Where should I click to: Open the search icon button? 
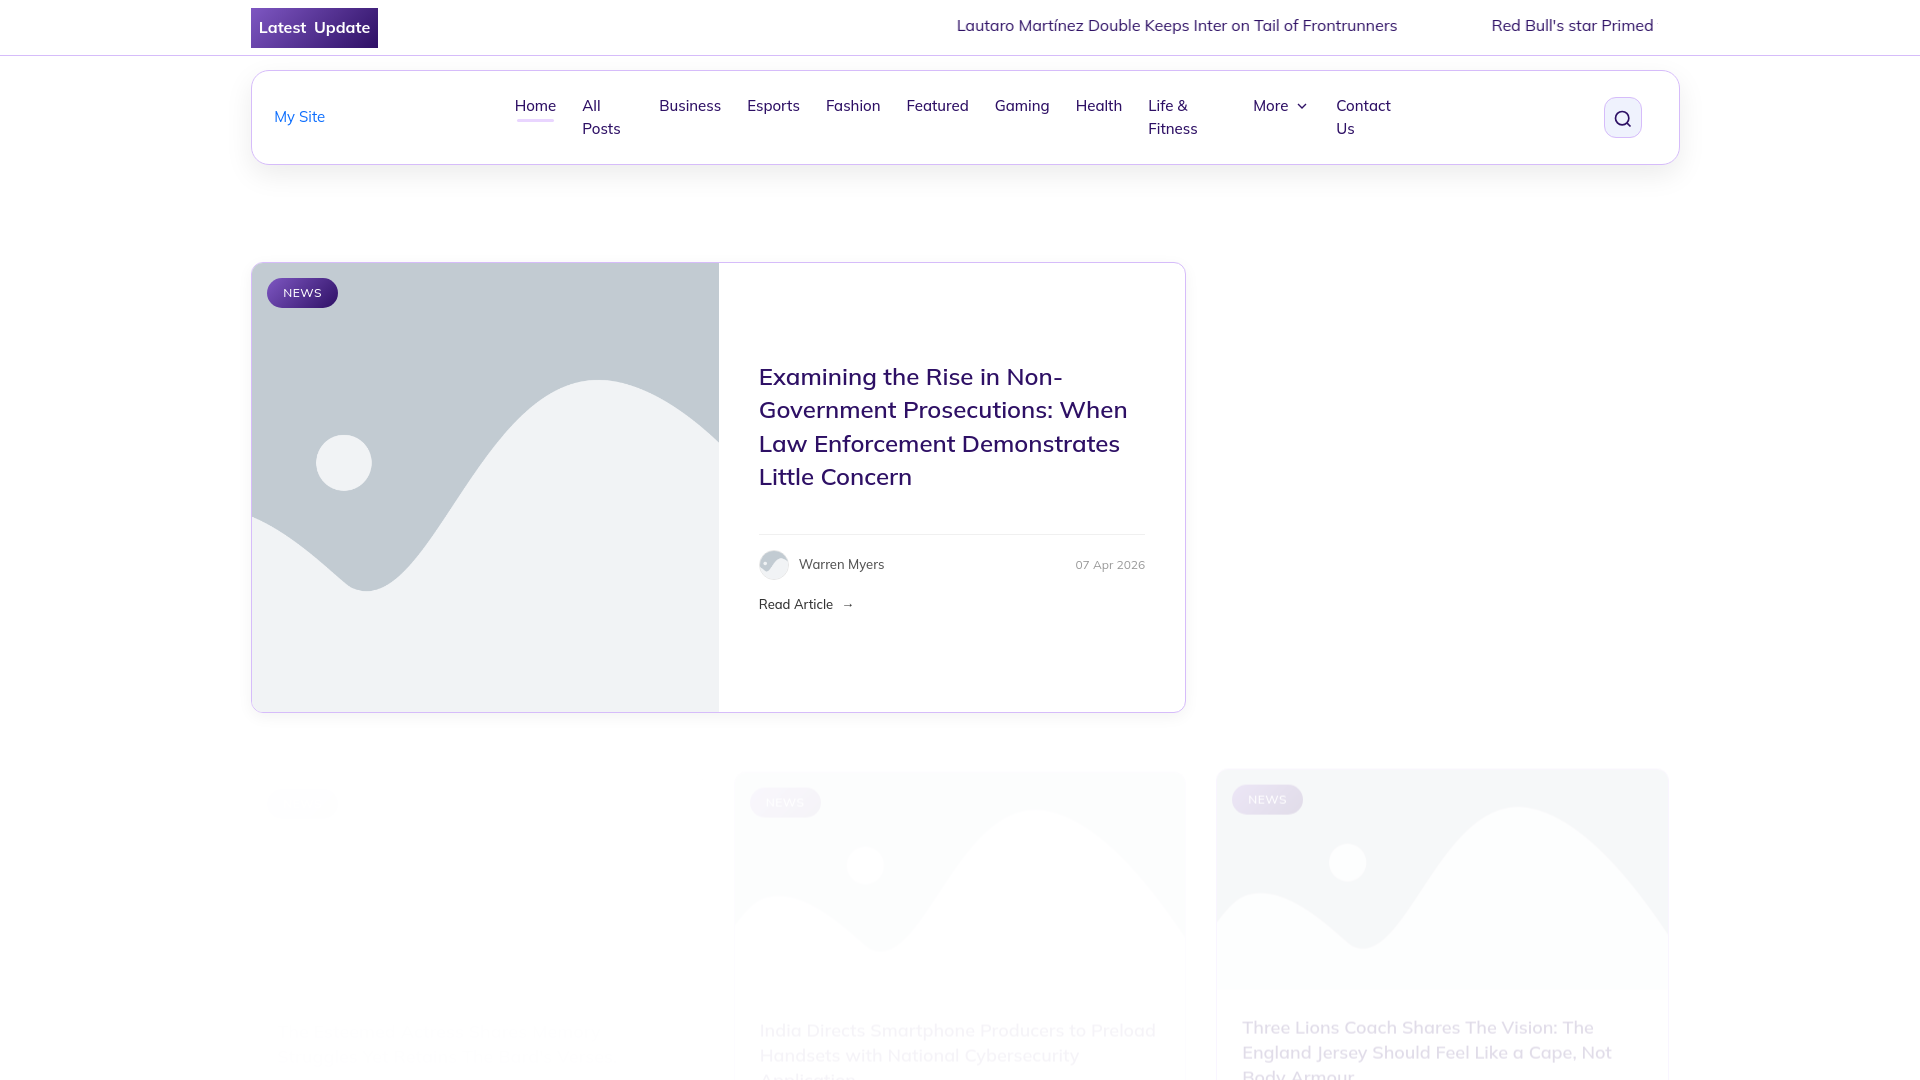click(1622, 118)
